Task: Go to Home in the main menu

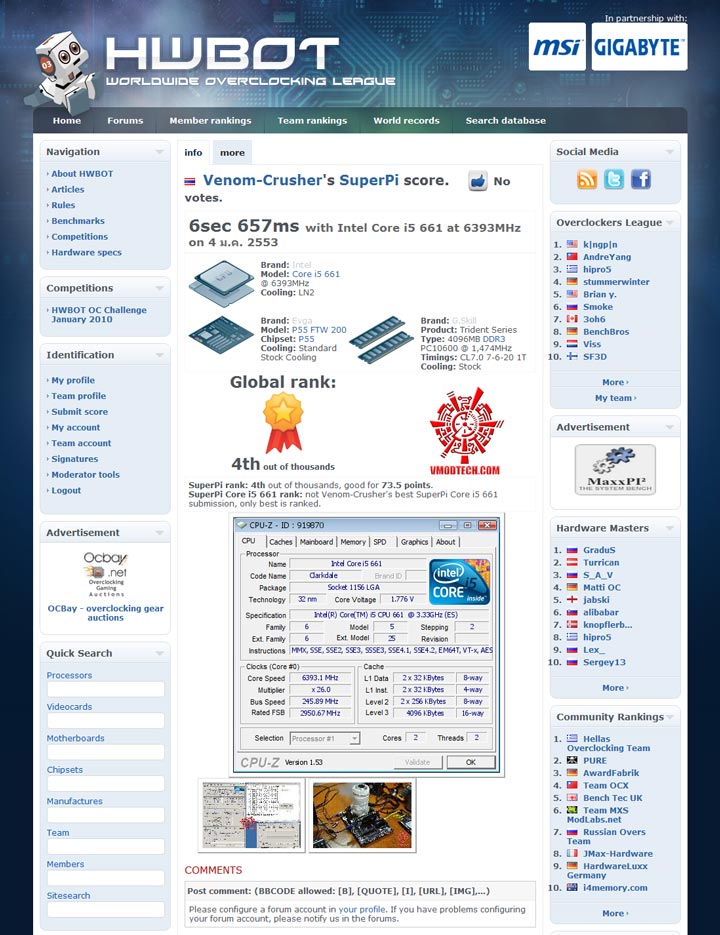Action: coord(67,120)
